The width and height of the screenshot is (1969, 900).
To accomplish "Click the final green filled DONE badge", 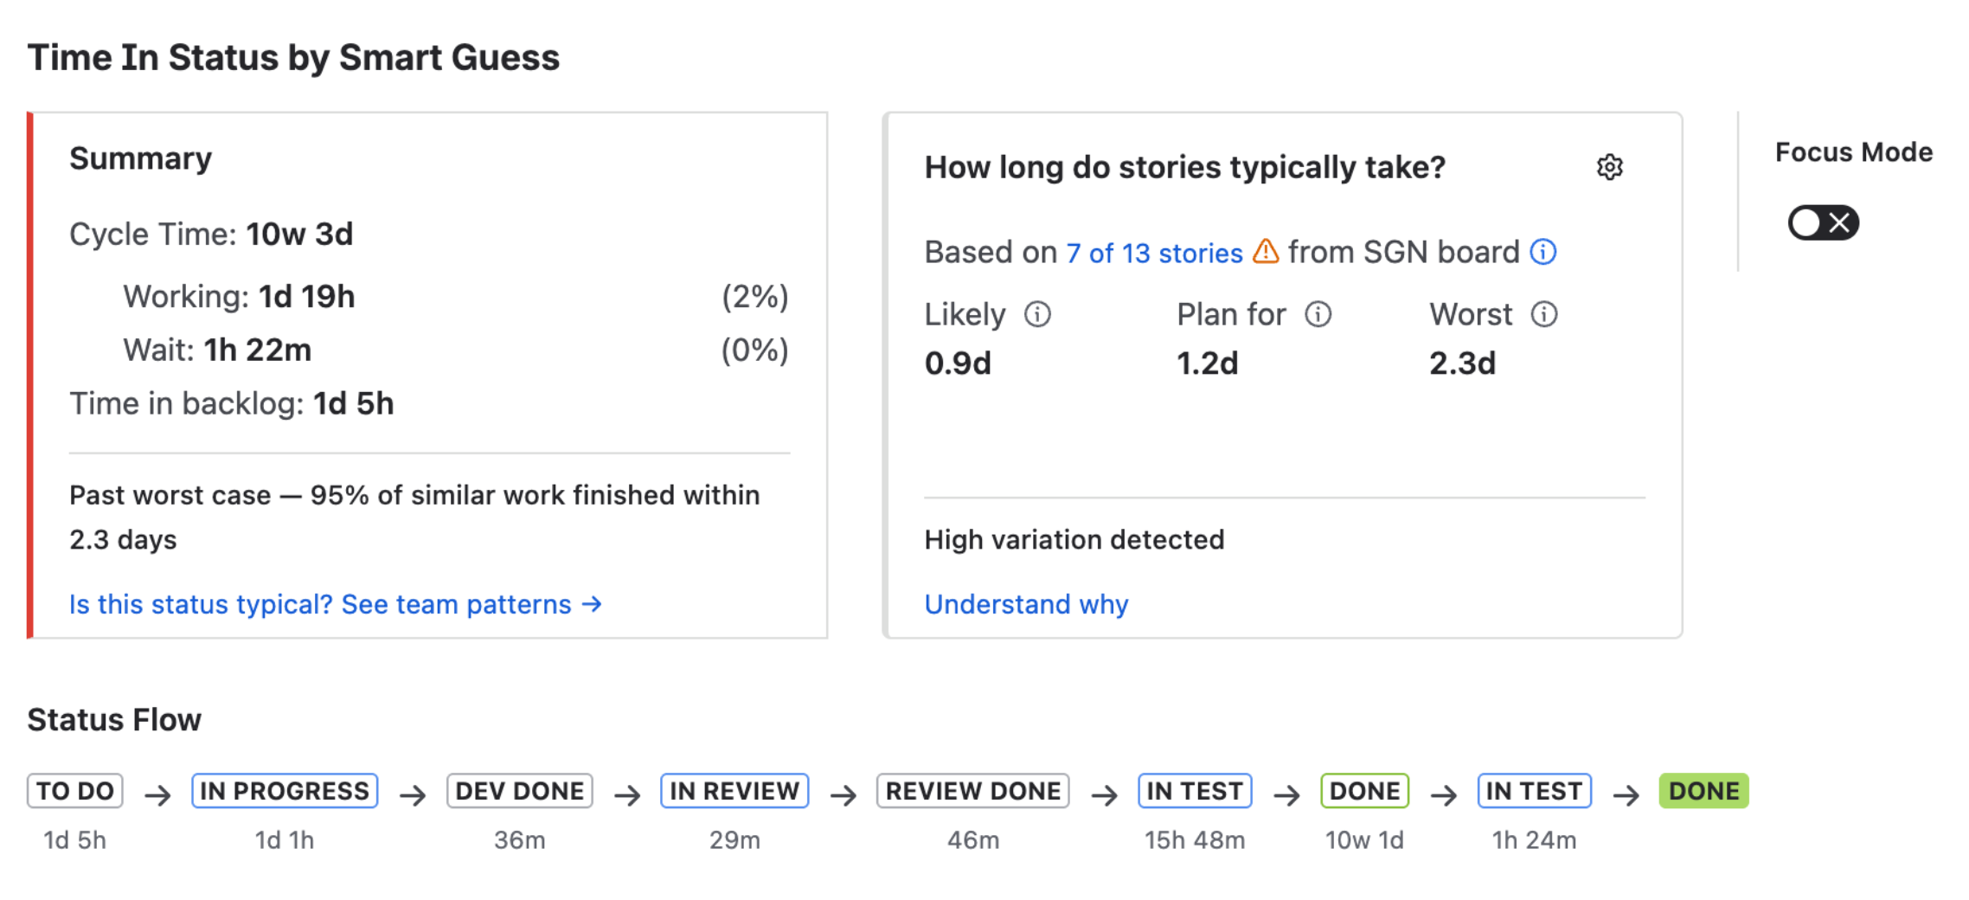I will pyautogui.click(x=1703, y=791).
